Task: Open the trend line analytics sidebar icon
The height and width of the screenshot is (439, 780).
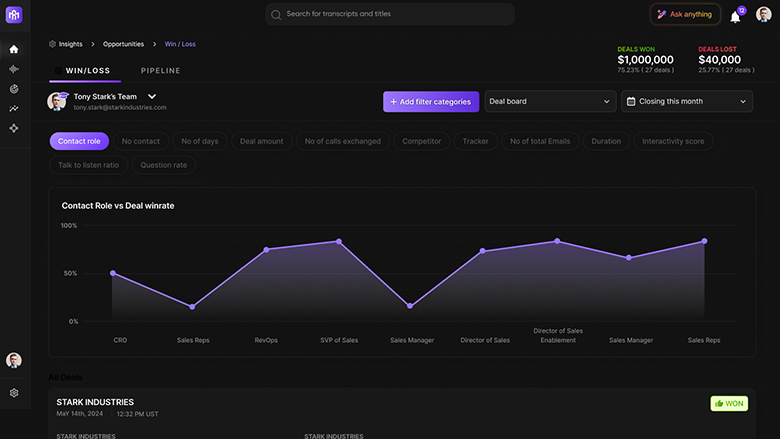Action: pyautogui.click(x=14, y=108)
